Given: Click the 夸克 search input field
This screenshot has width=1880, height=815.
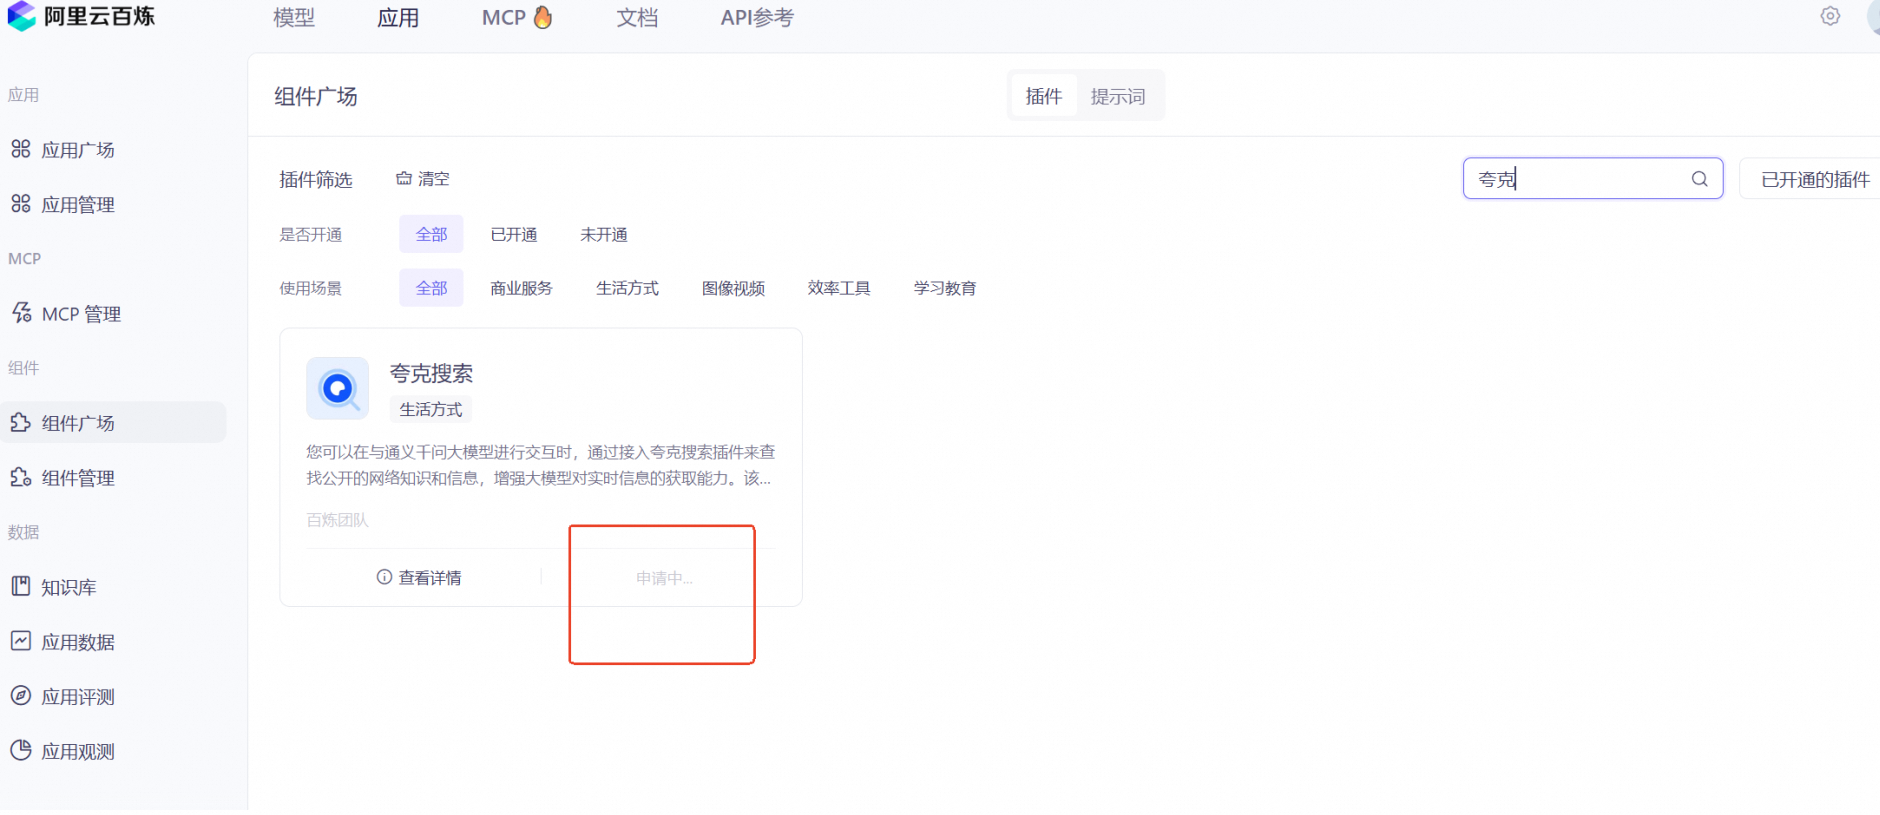Looking at the screenshot, I should click(1592, 179).
